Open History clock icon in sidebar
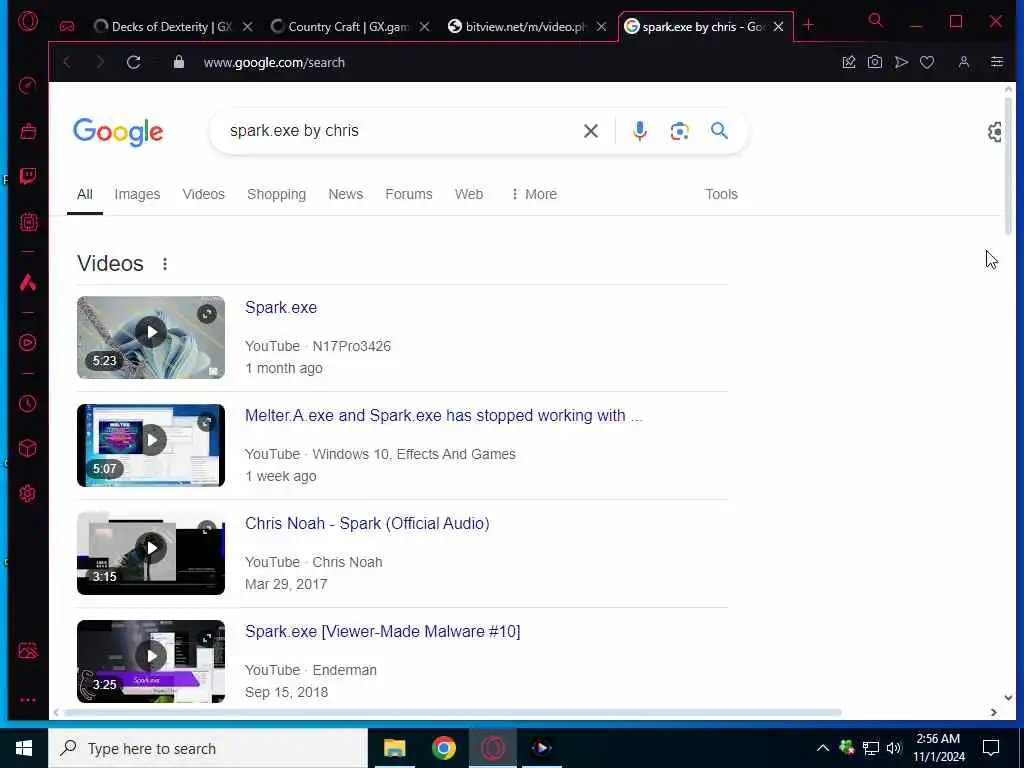1024x768 pixels. click(x=27, y=404)
